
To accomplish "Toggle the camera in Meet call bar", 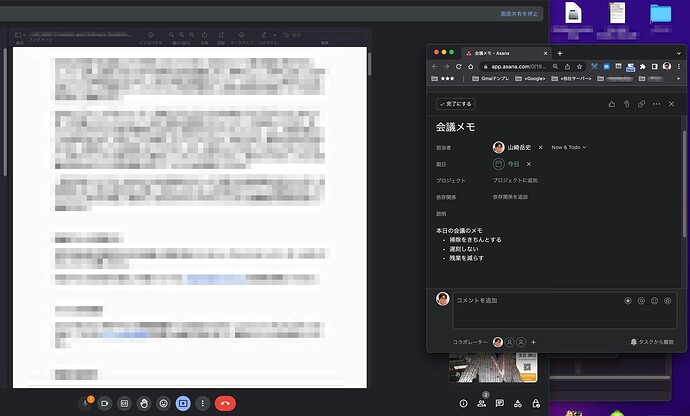I will [x=105, y=403].
